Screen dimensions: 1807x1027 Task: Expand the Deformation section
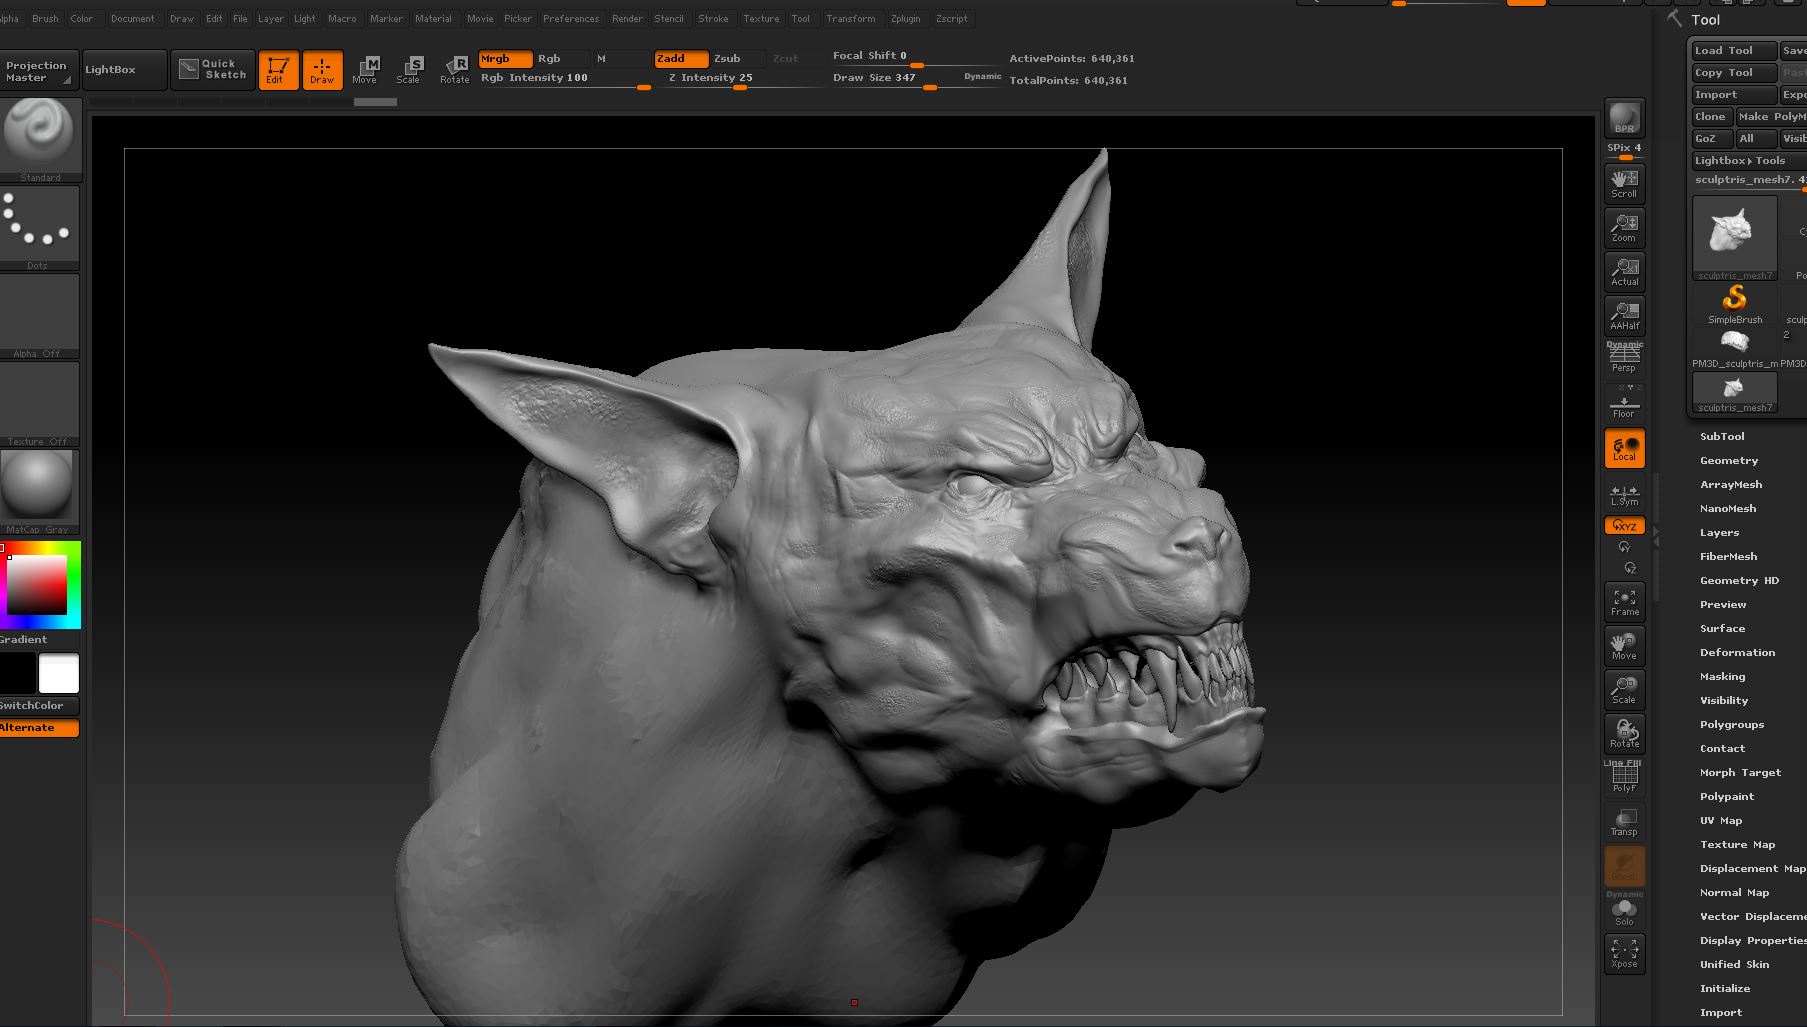tap(1738, 653)
